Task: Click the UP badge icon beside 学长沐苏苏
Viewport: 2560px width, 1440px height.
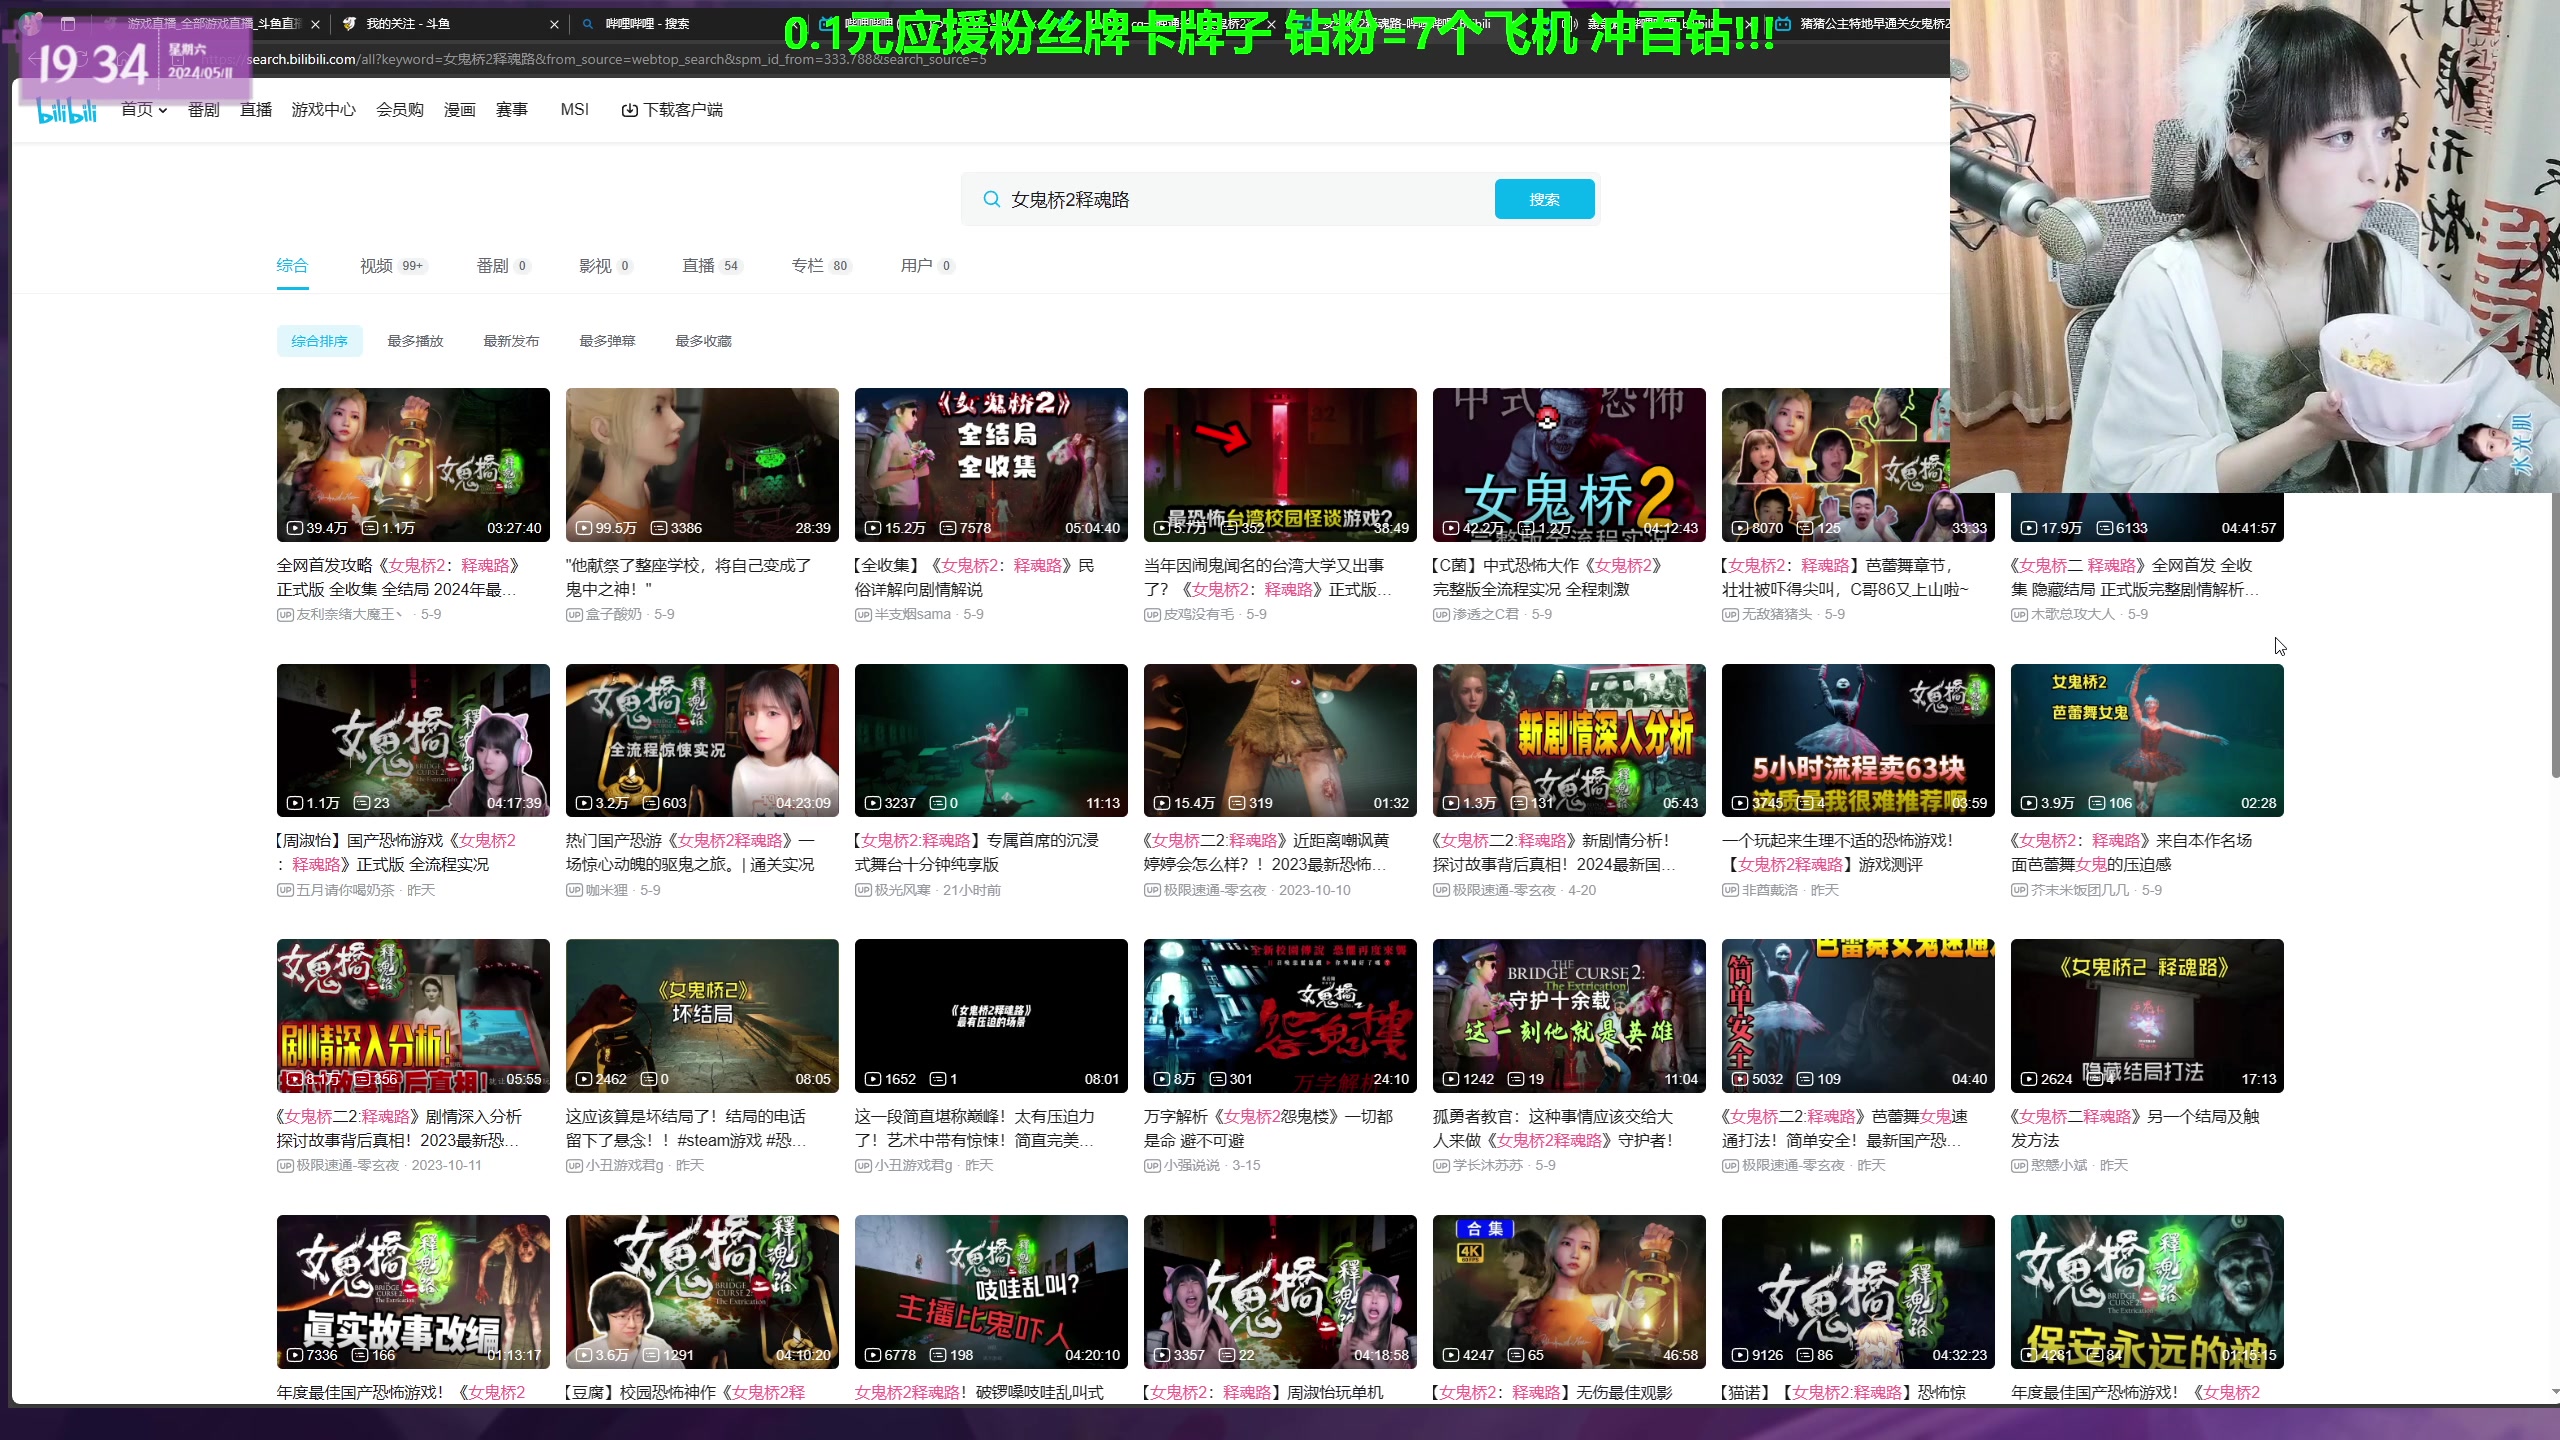Action: (1441, 1165)
